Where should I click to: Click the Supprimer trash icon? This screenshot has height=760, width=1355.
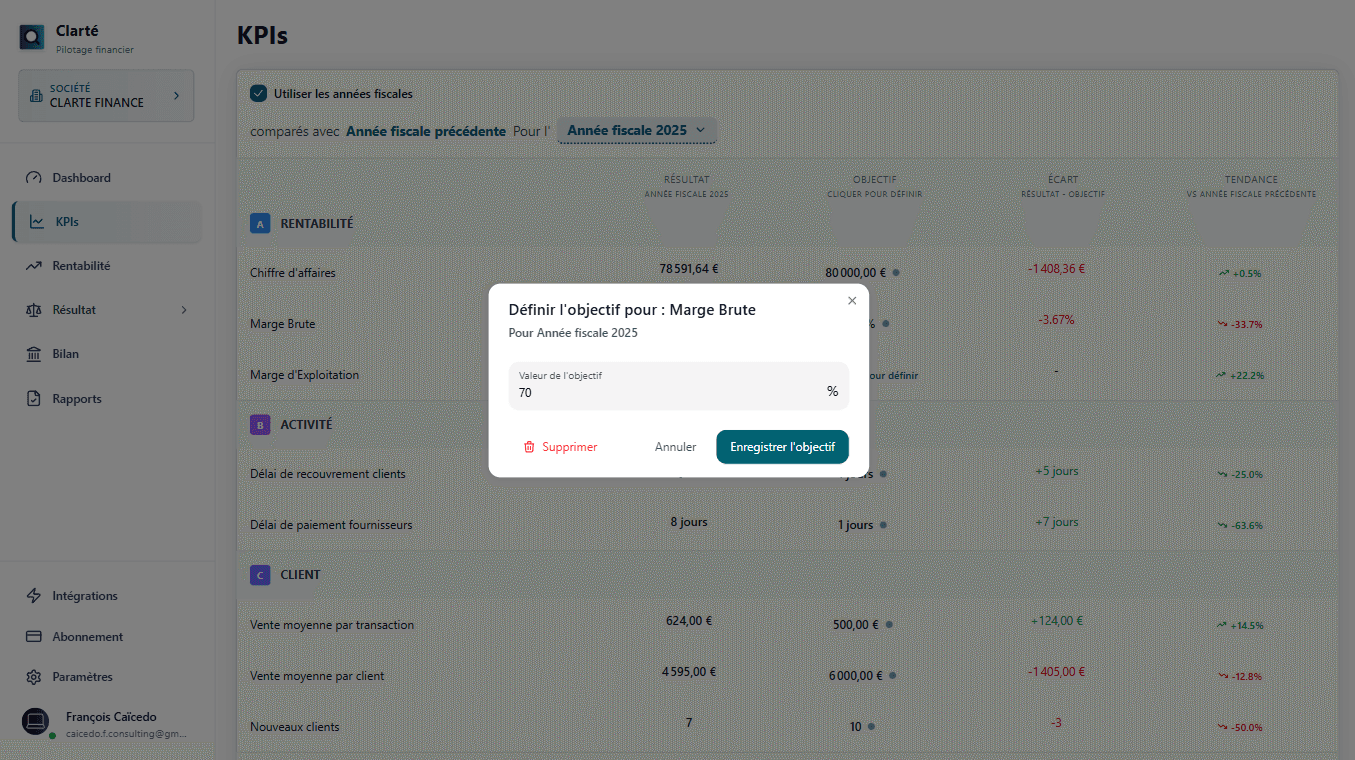pos(530,447)
